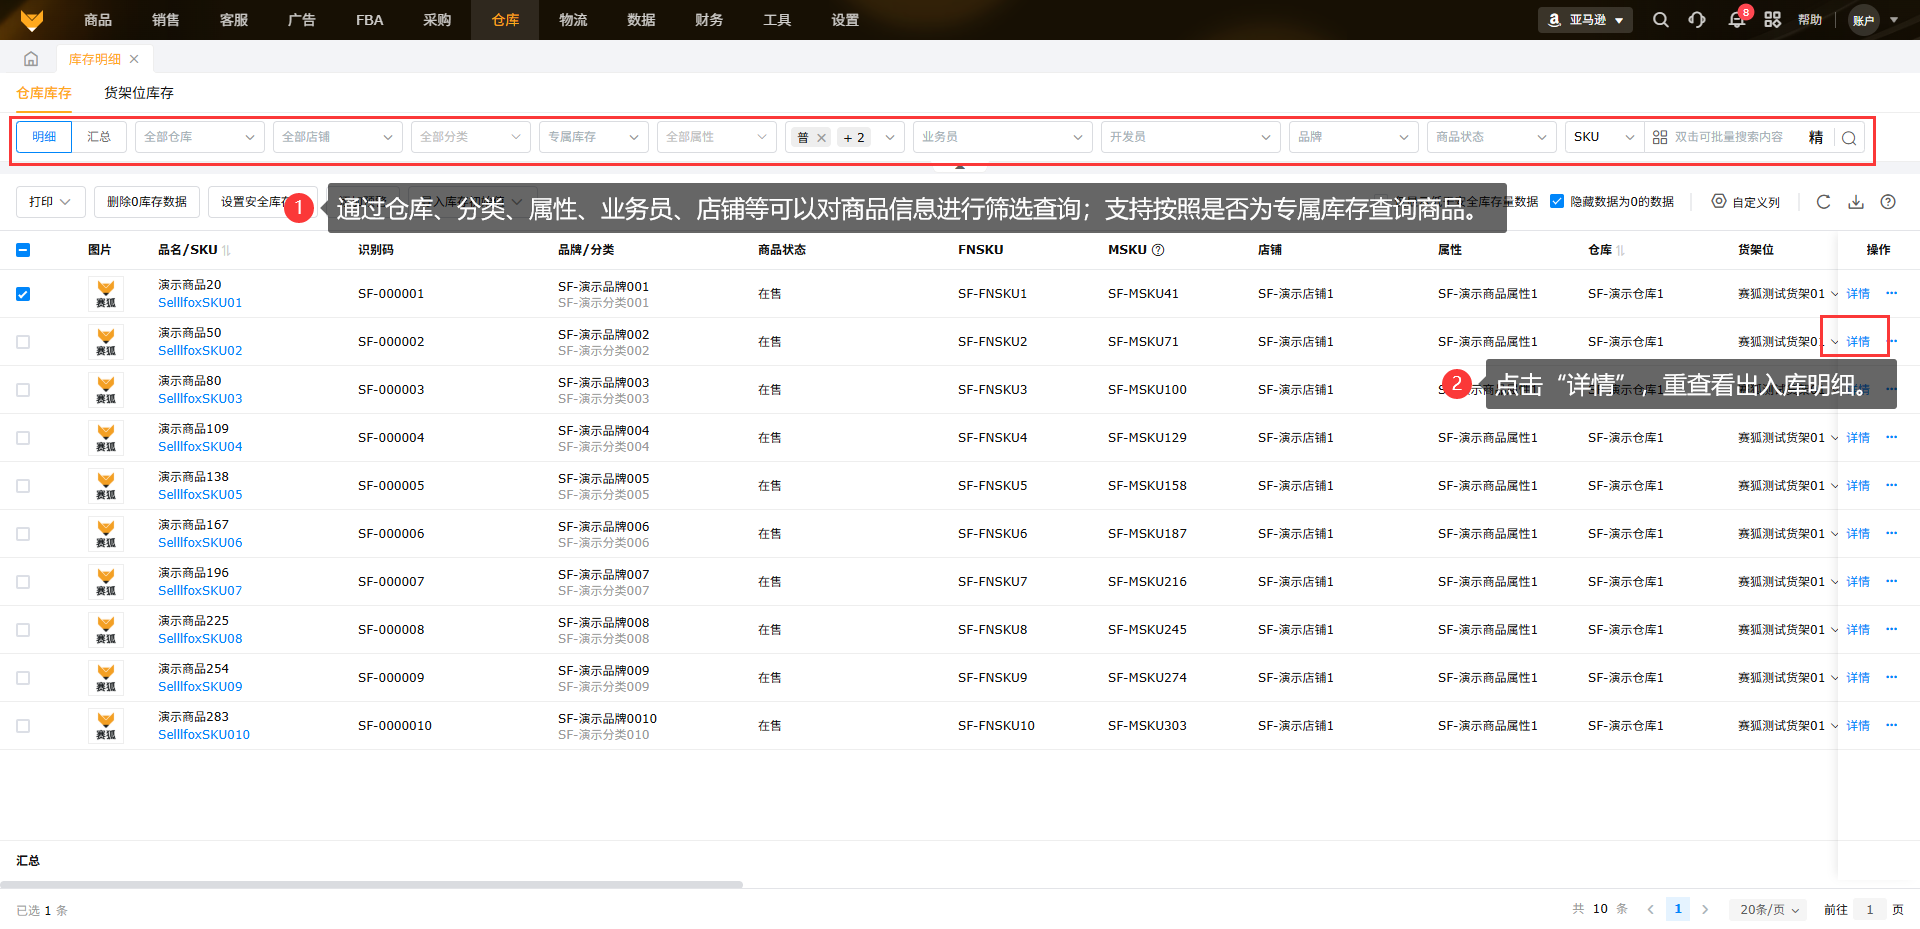Check the 演示商品50 row checkbox
The width and height of the screenshot is (1920, 929).
click(23, 342)
